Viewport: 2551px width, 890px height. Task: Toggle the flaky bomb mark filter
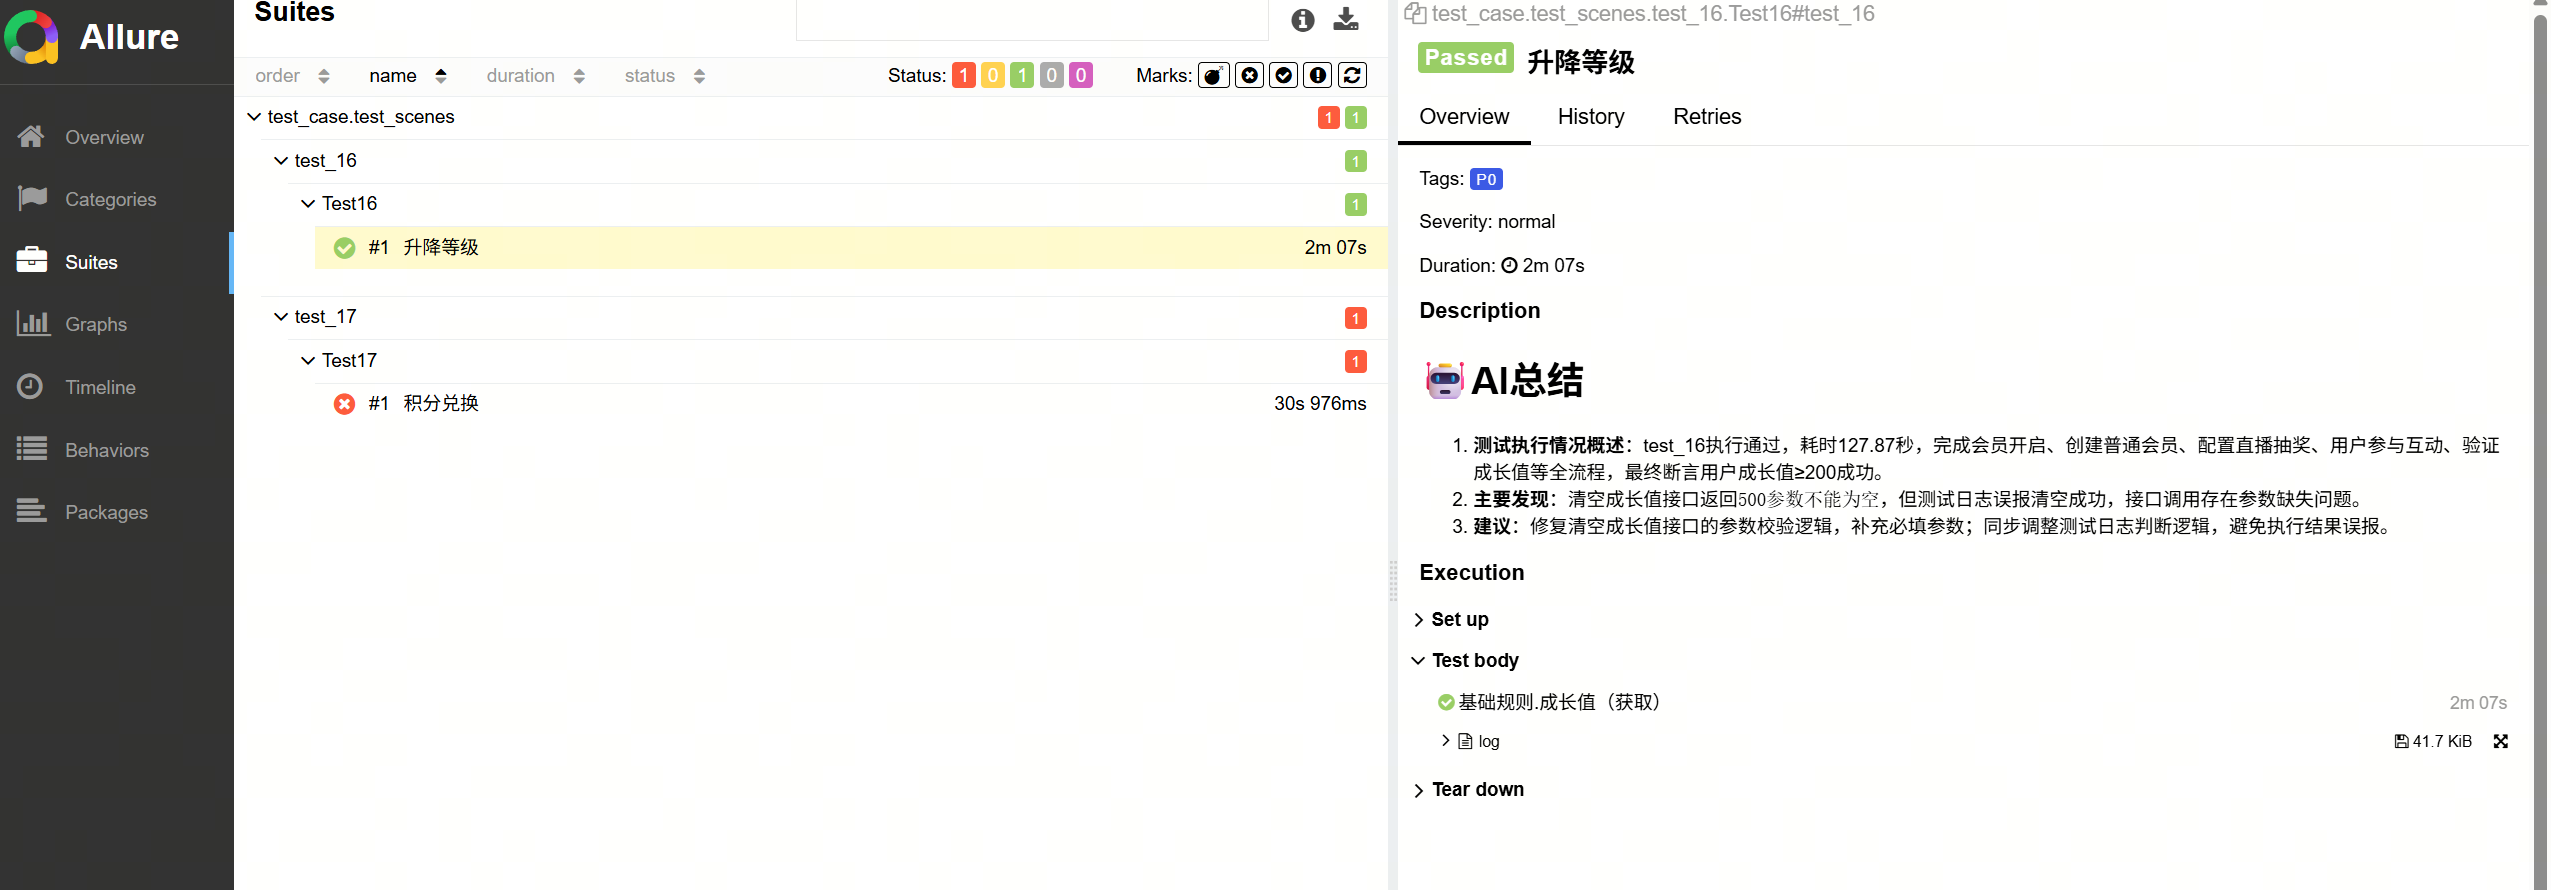pos(1213,76)
